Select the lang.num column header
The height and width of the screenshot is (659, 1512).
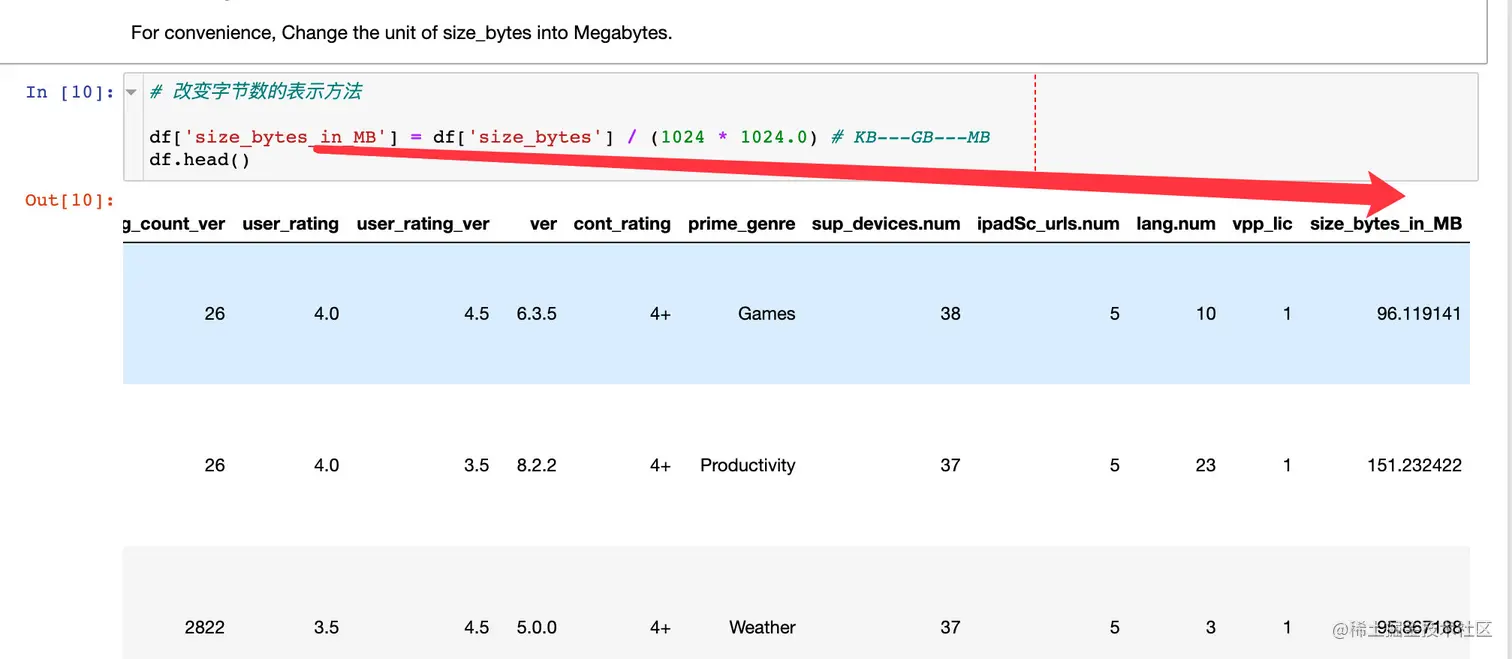coord(1176,224)
